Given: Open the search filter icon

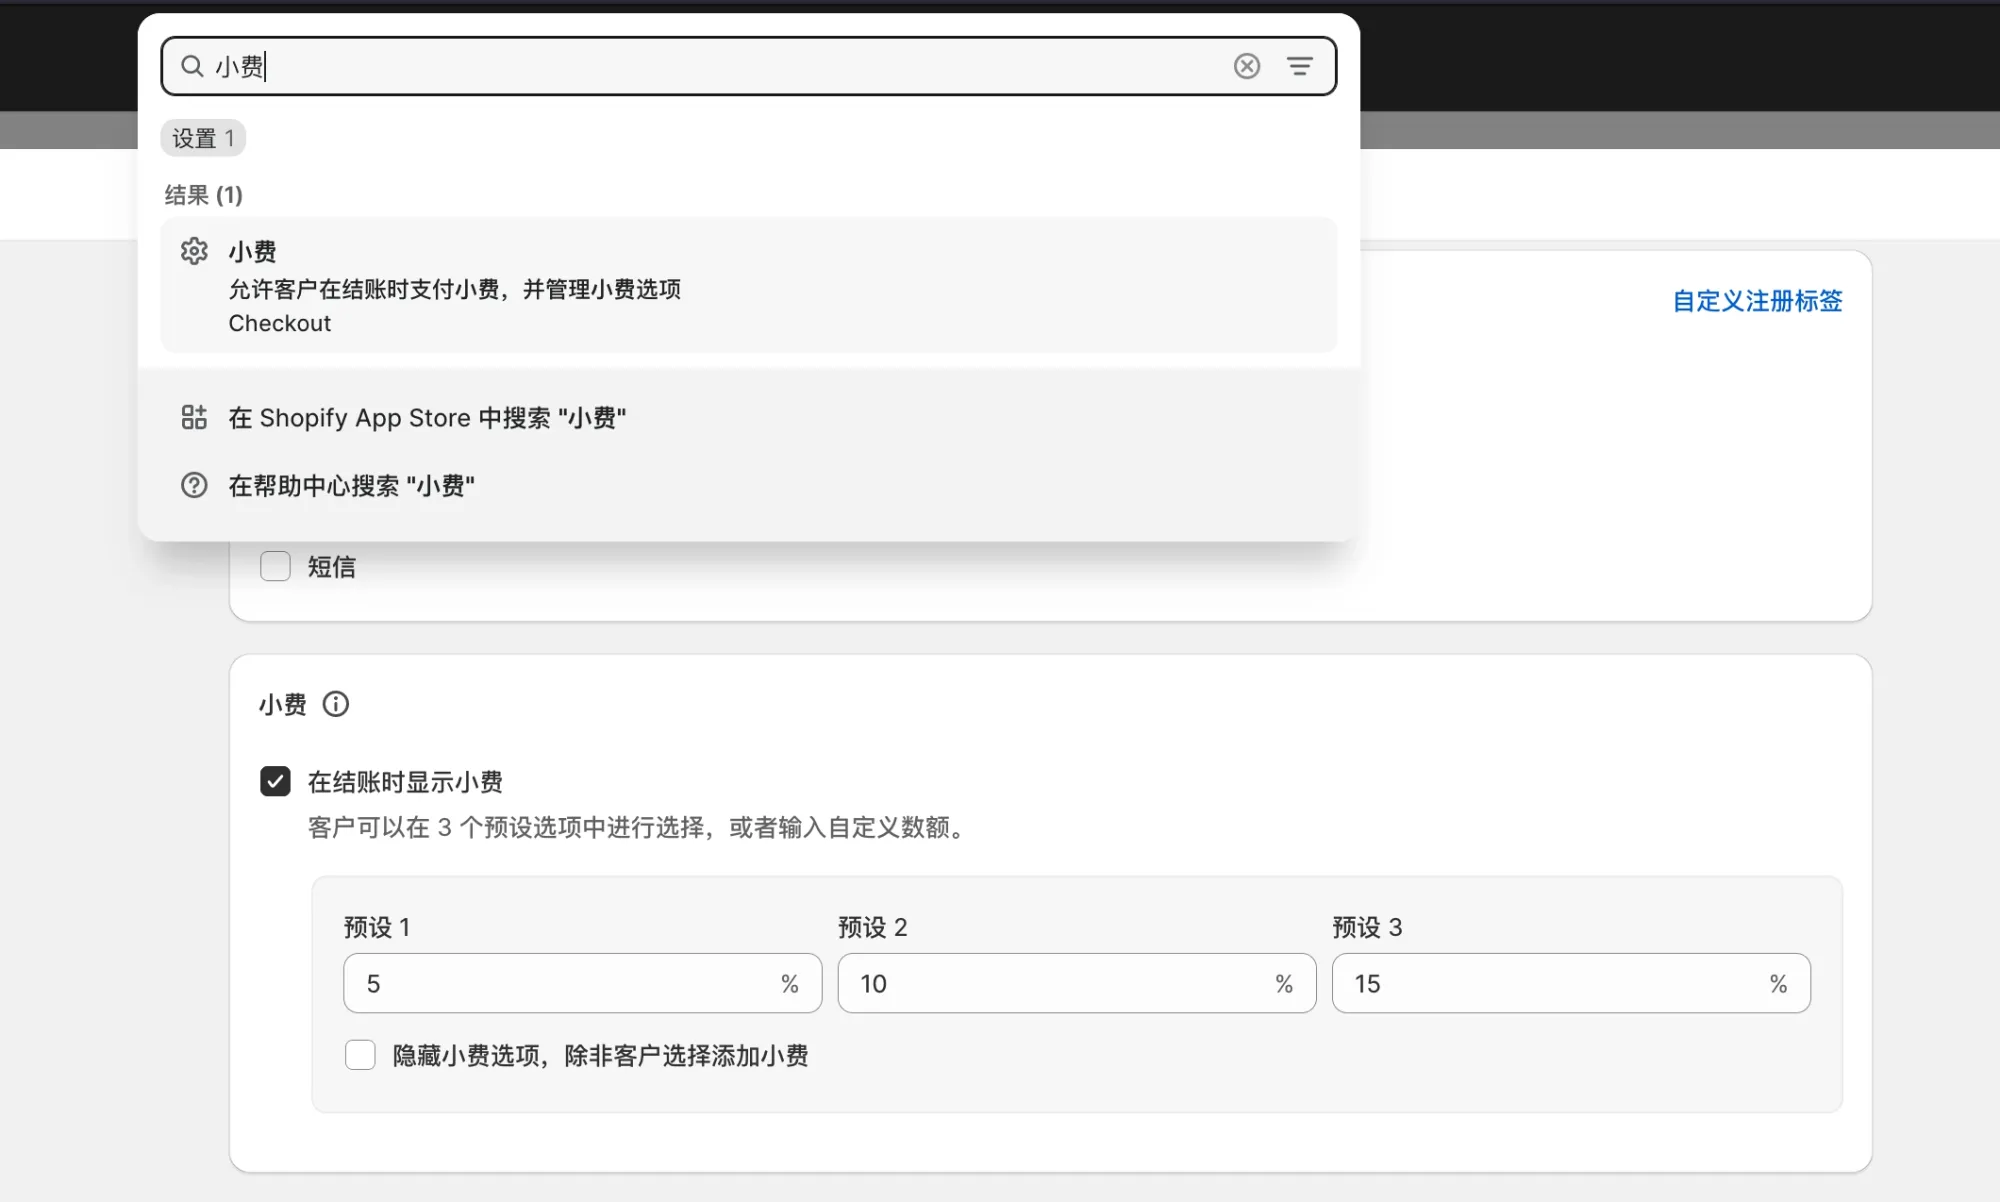Looking at the screenshot, I should tap(1300, 66).
